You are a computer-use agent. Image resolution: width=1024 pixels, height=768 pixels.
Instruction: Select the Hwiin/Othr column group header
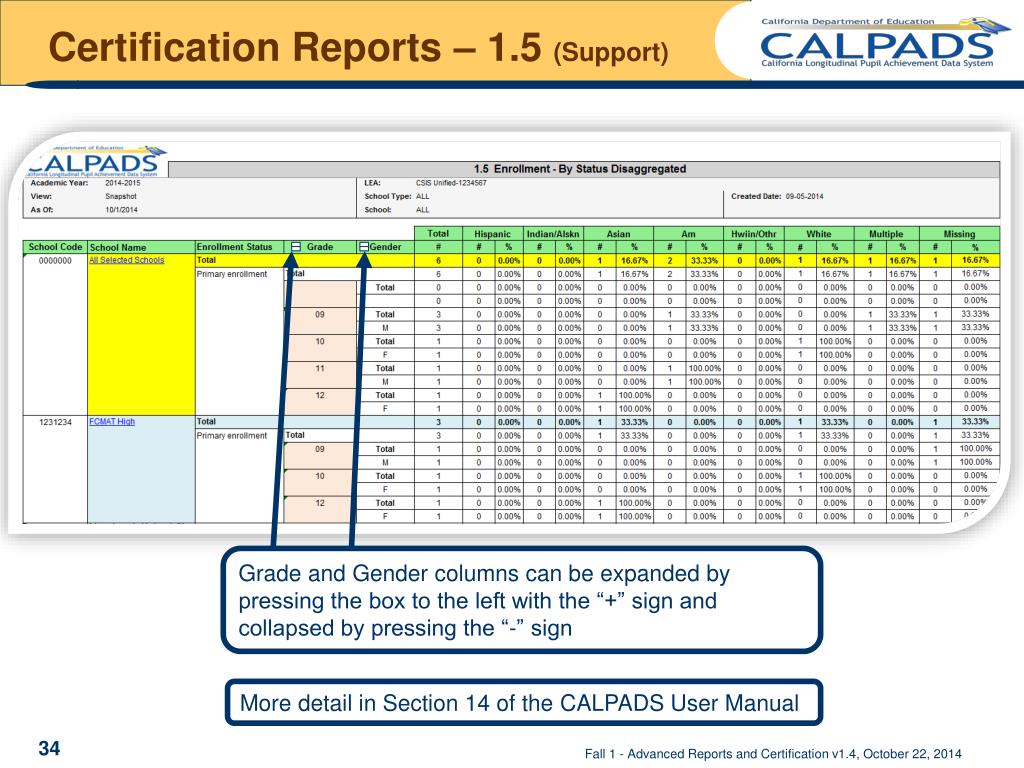coord(754,234)
